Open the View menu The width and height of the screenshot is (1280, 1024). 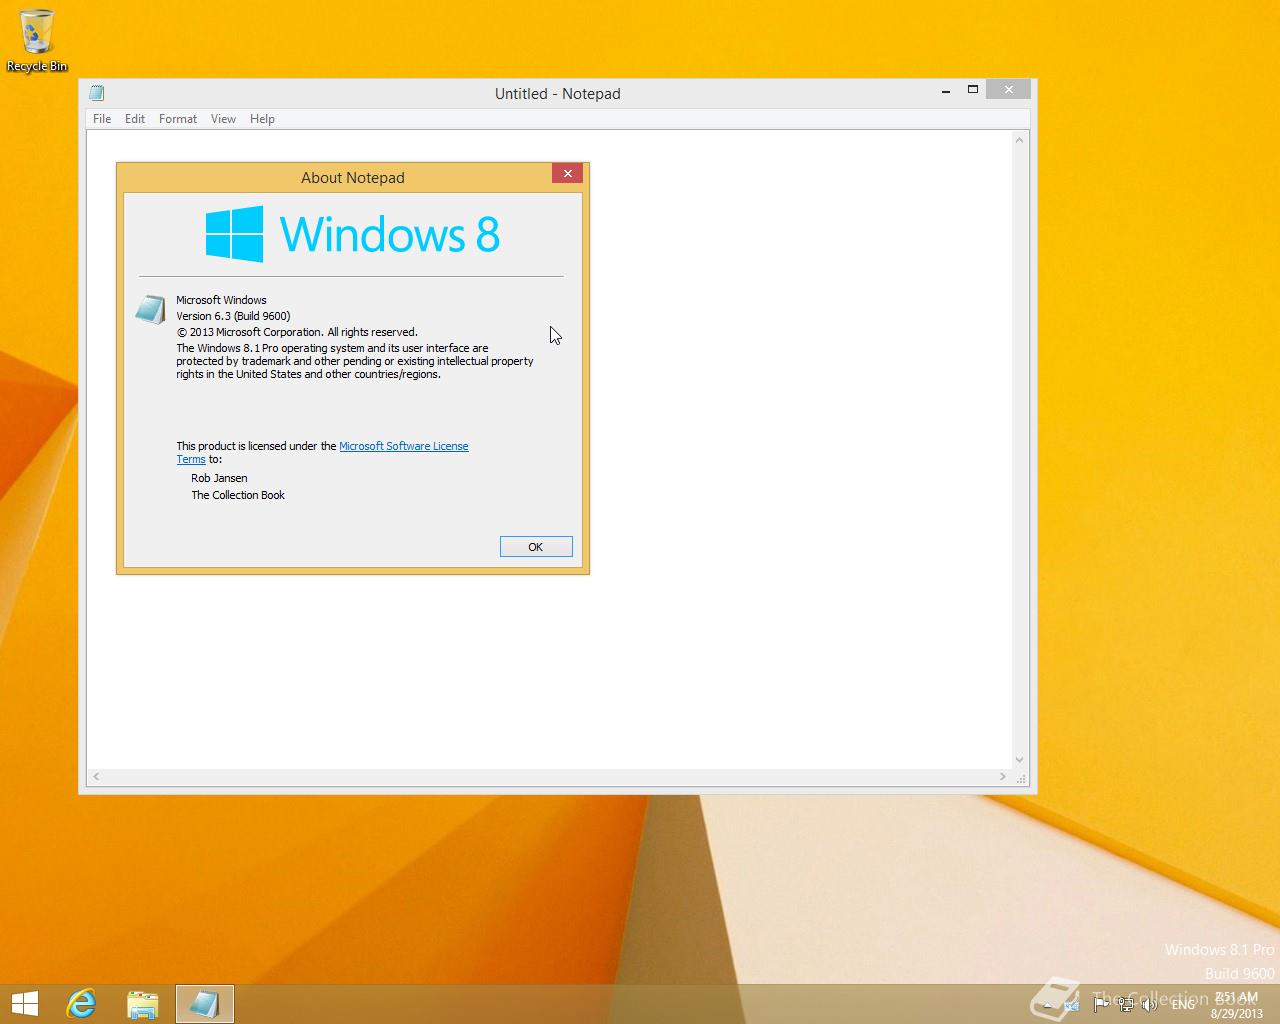[223, 119]
